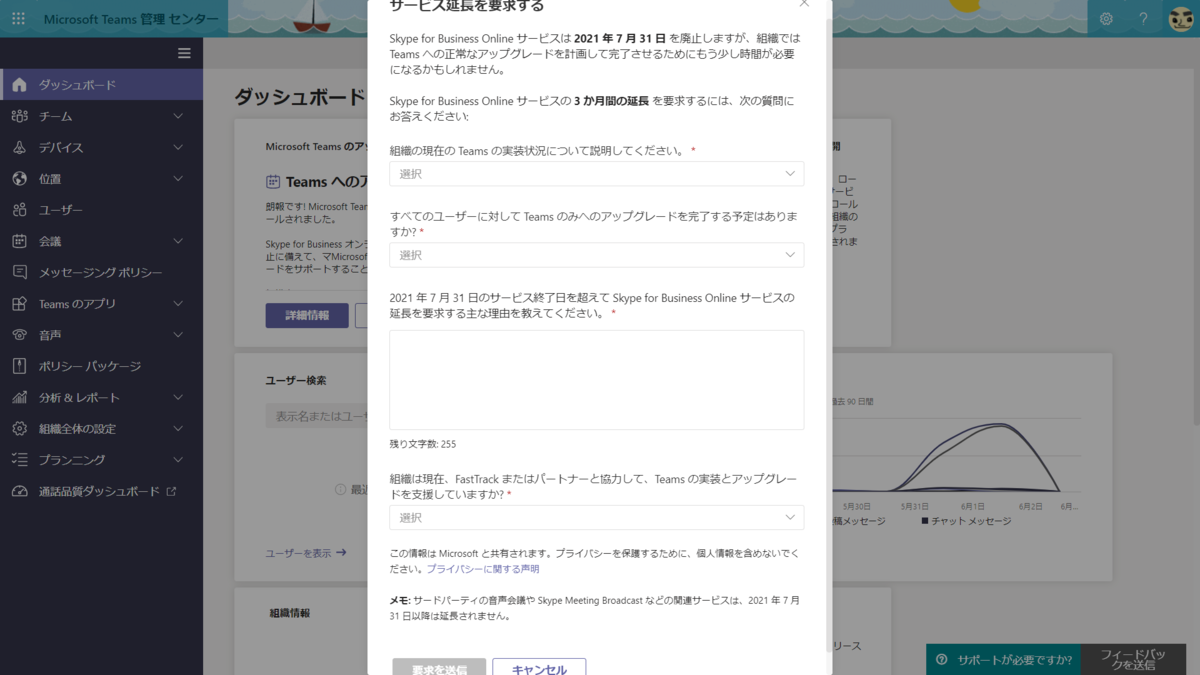Click the Teams (チーム) sidebar icon

pos(19,116)
